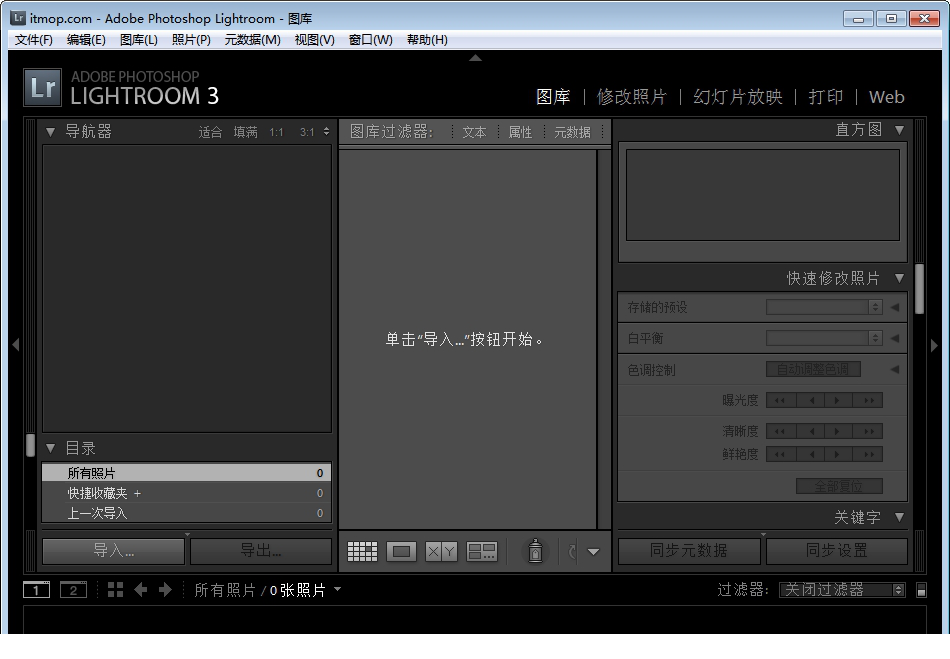Screen dimensions: 950x659
Task: Increase vibrance by large step
Action: [868, 454]
